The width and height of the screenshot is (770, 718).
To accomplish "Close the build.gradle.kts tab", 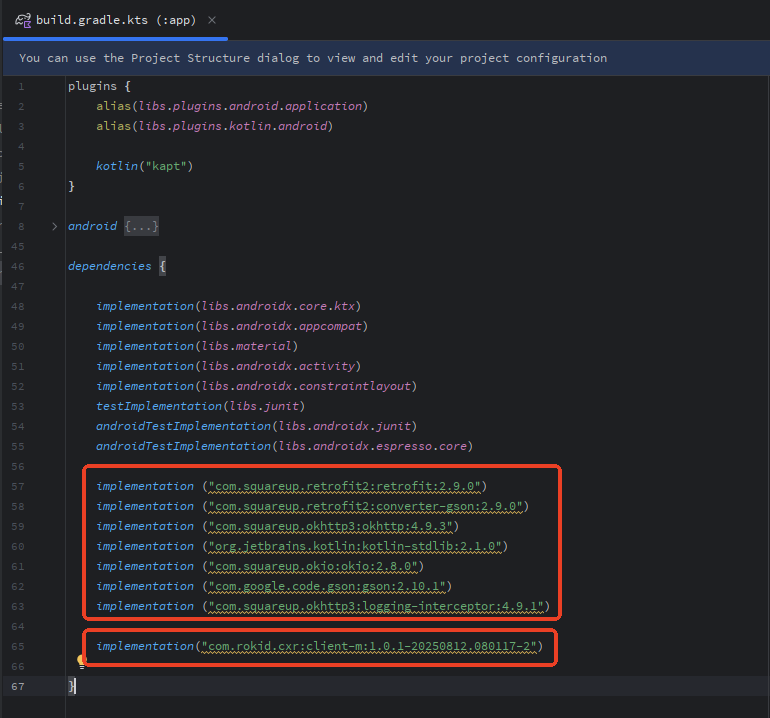I will click(x=212, y=20).
